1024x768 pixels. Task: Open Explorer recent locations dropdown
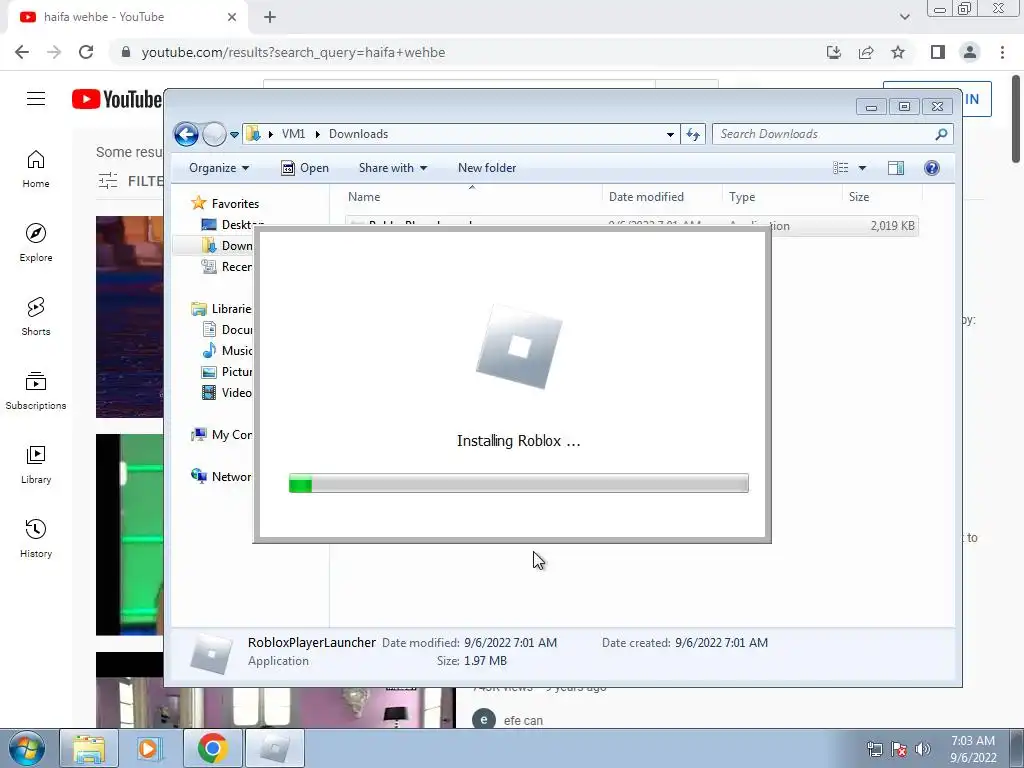[234, 135]
